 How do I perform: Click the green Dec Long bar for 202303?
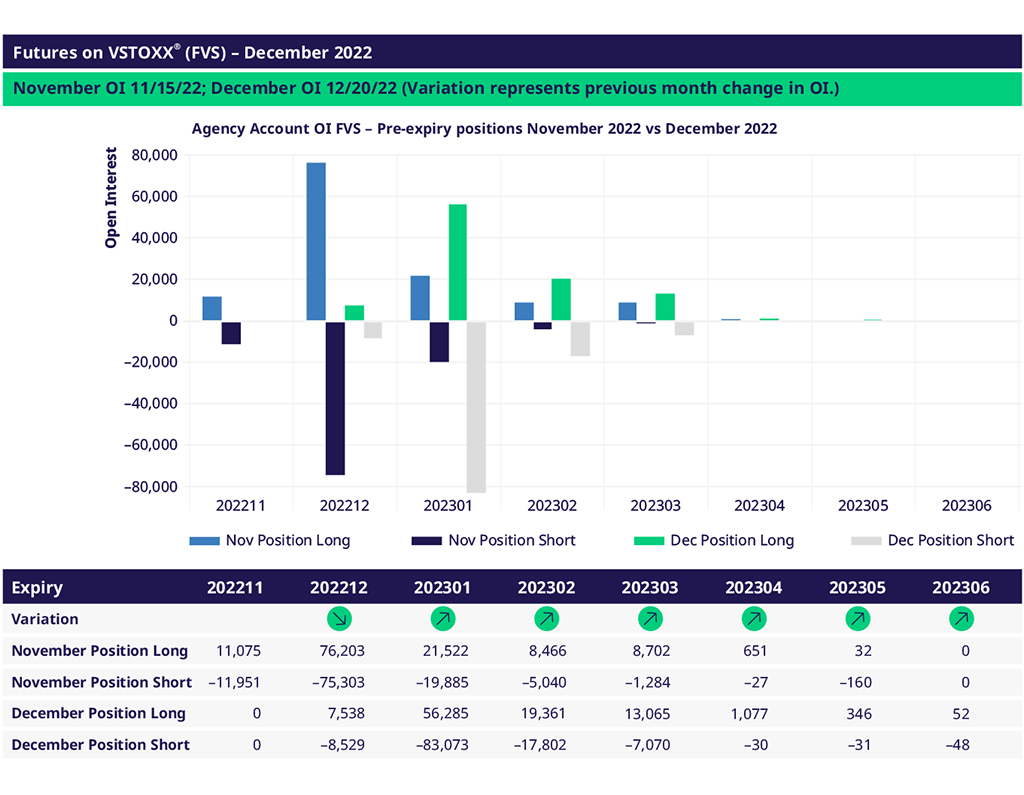tap(665, 307)
